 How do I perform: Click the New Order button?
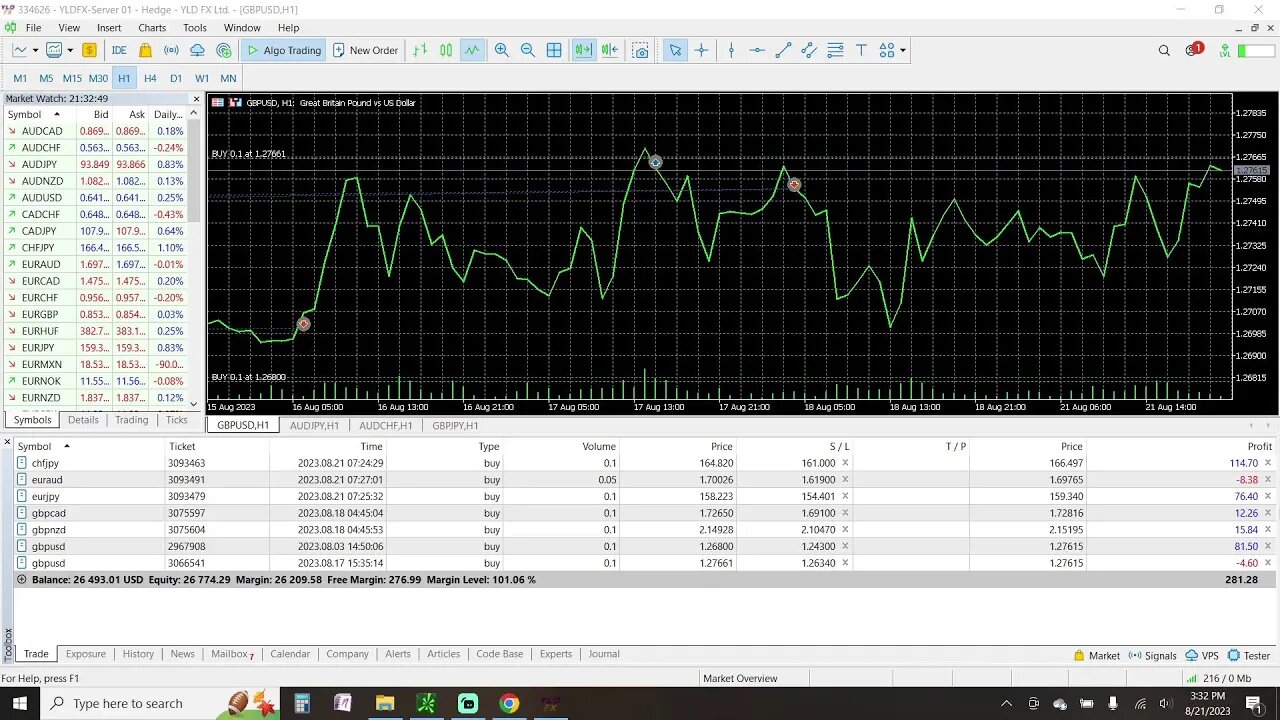point(365,50)
